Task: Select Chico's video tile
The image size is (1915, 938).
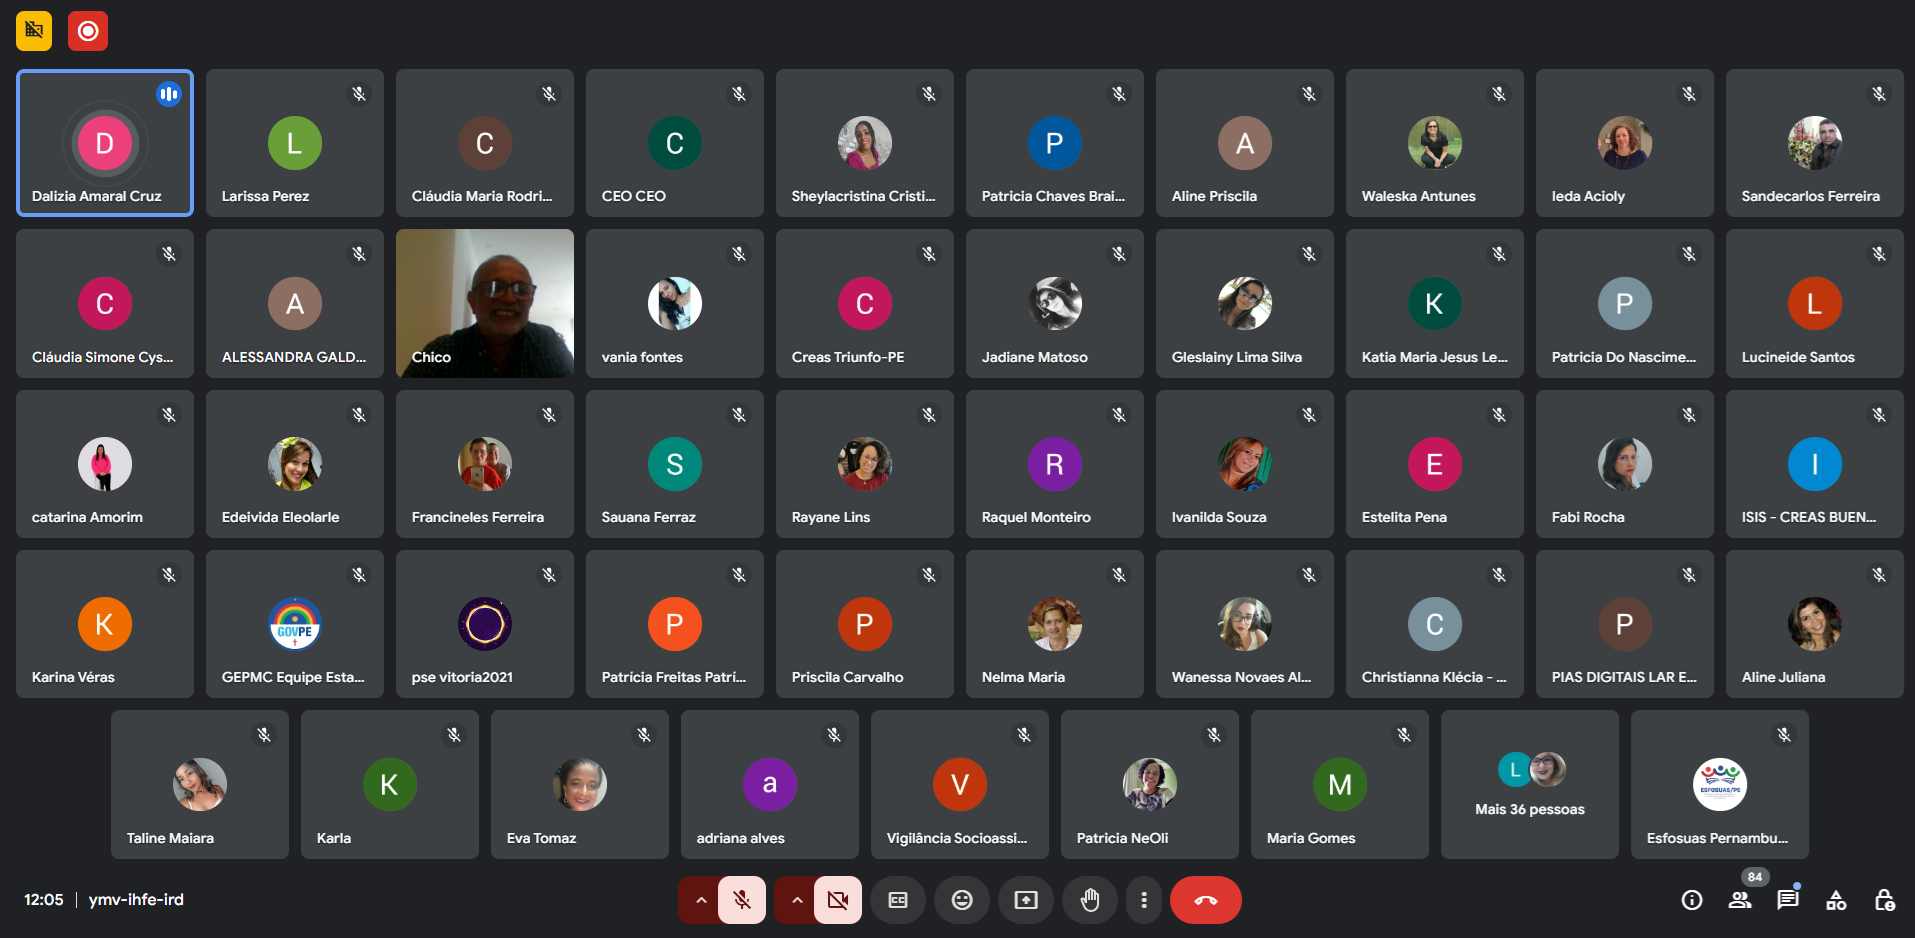Action: pyautogui.click(x=485, y=303)
